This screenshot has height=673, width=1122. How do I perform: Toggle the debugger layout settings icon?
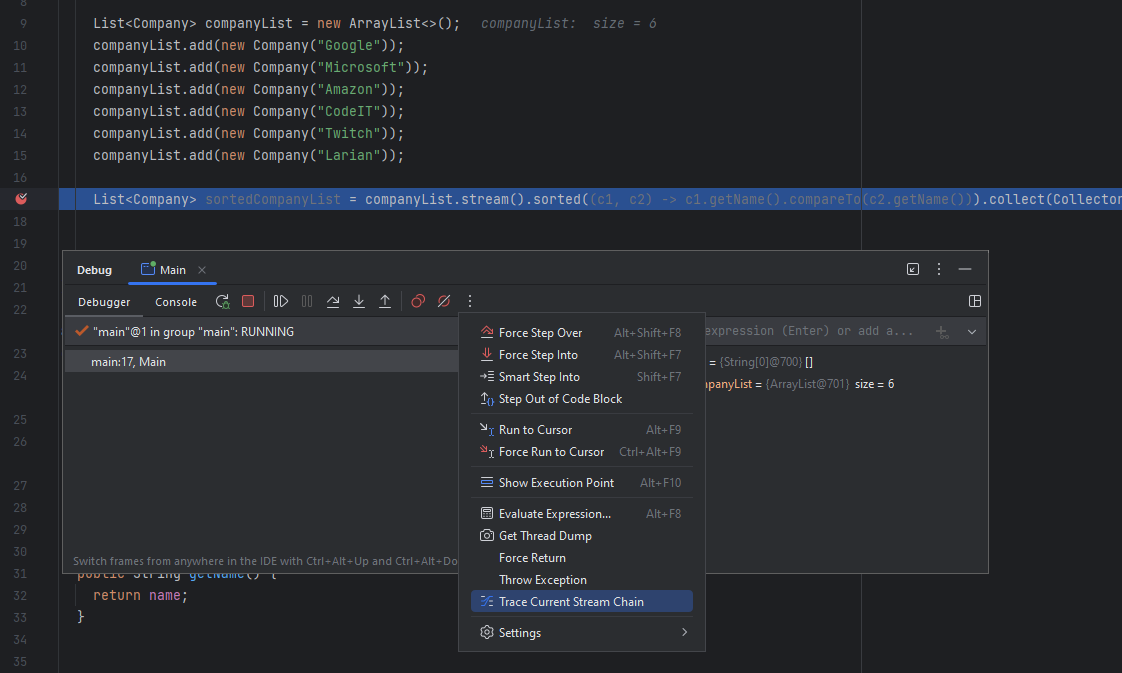tap(975, 301)
